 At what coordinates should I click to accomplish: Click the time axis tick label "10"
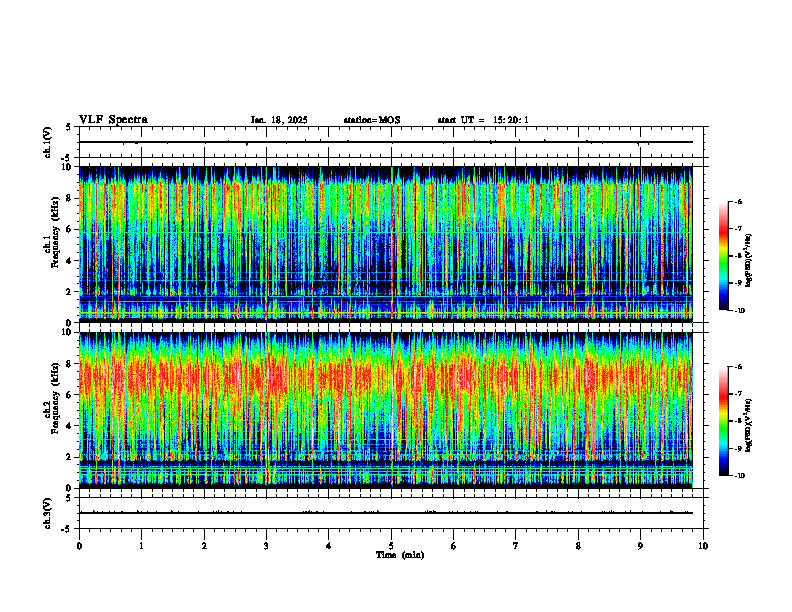(703, 546)
